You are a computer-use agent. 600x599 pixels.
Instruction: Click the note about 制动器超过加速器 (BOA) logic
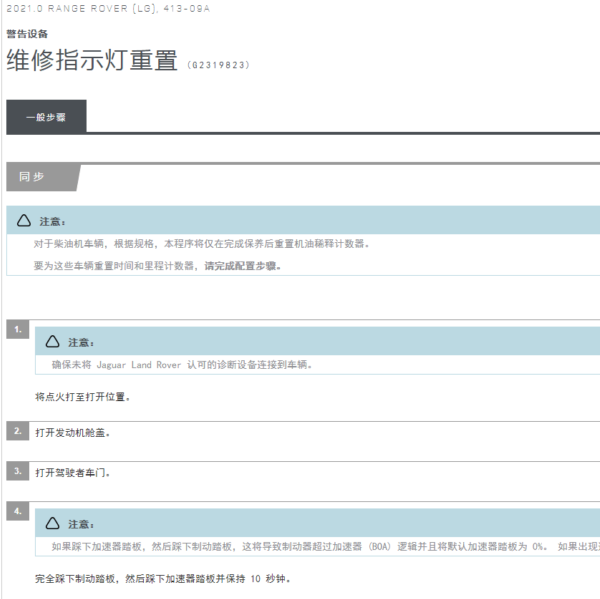[325, 547]
